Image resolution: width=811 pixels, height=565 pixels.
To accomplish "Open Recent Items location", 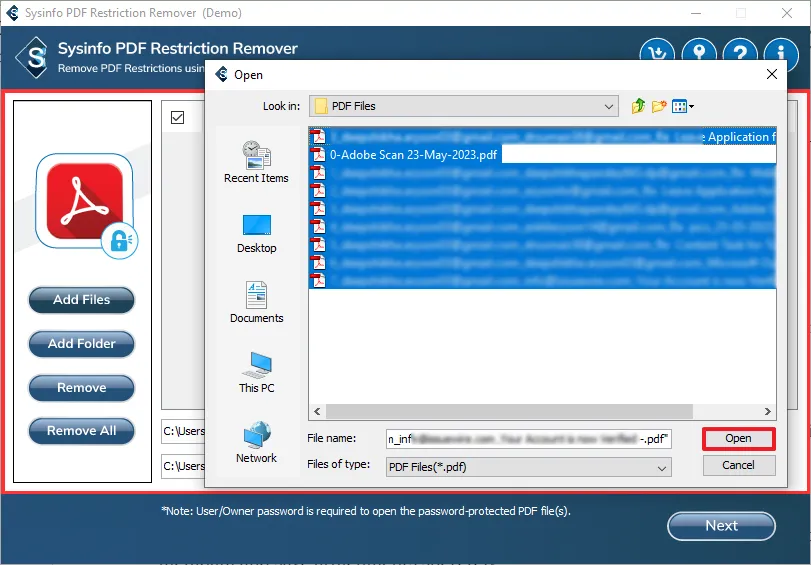I will (256, 162).
